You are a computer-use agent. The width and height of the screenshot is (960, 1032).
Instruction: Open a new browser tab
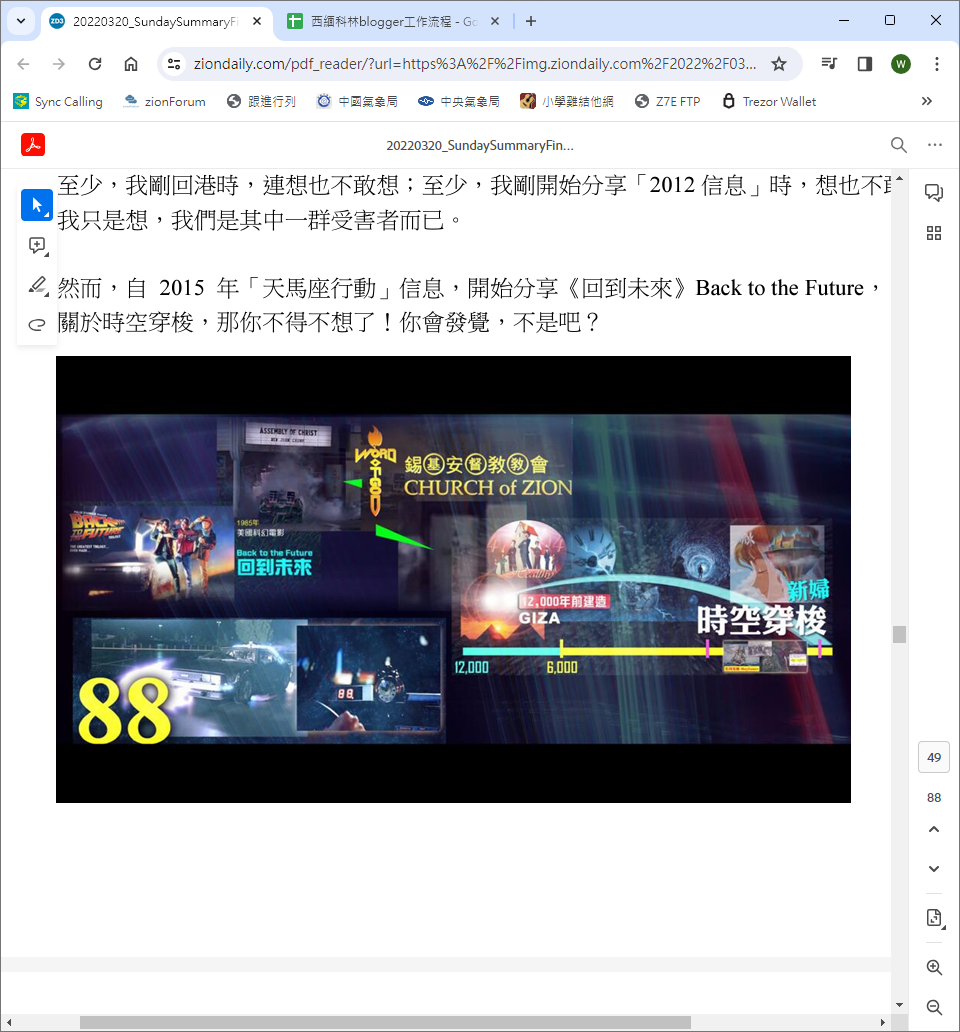tap(531, 21)
